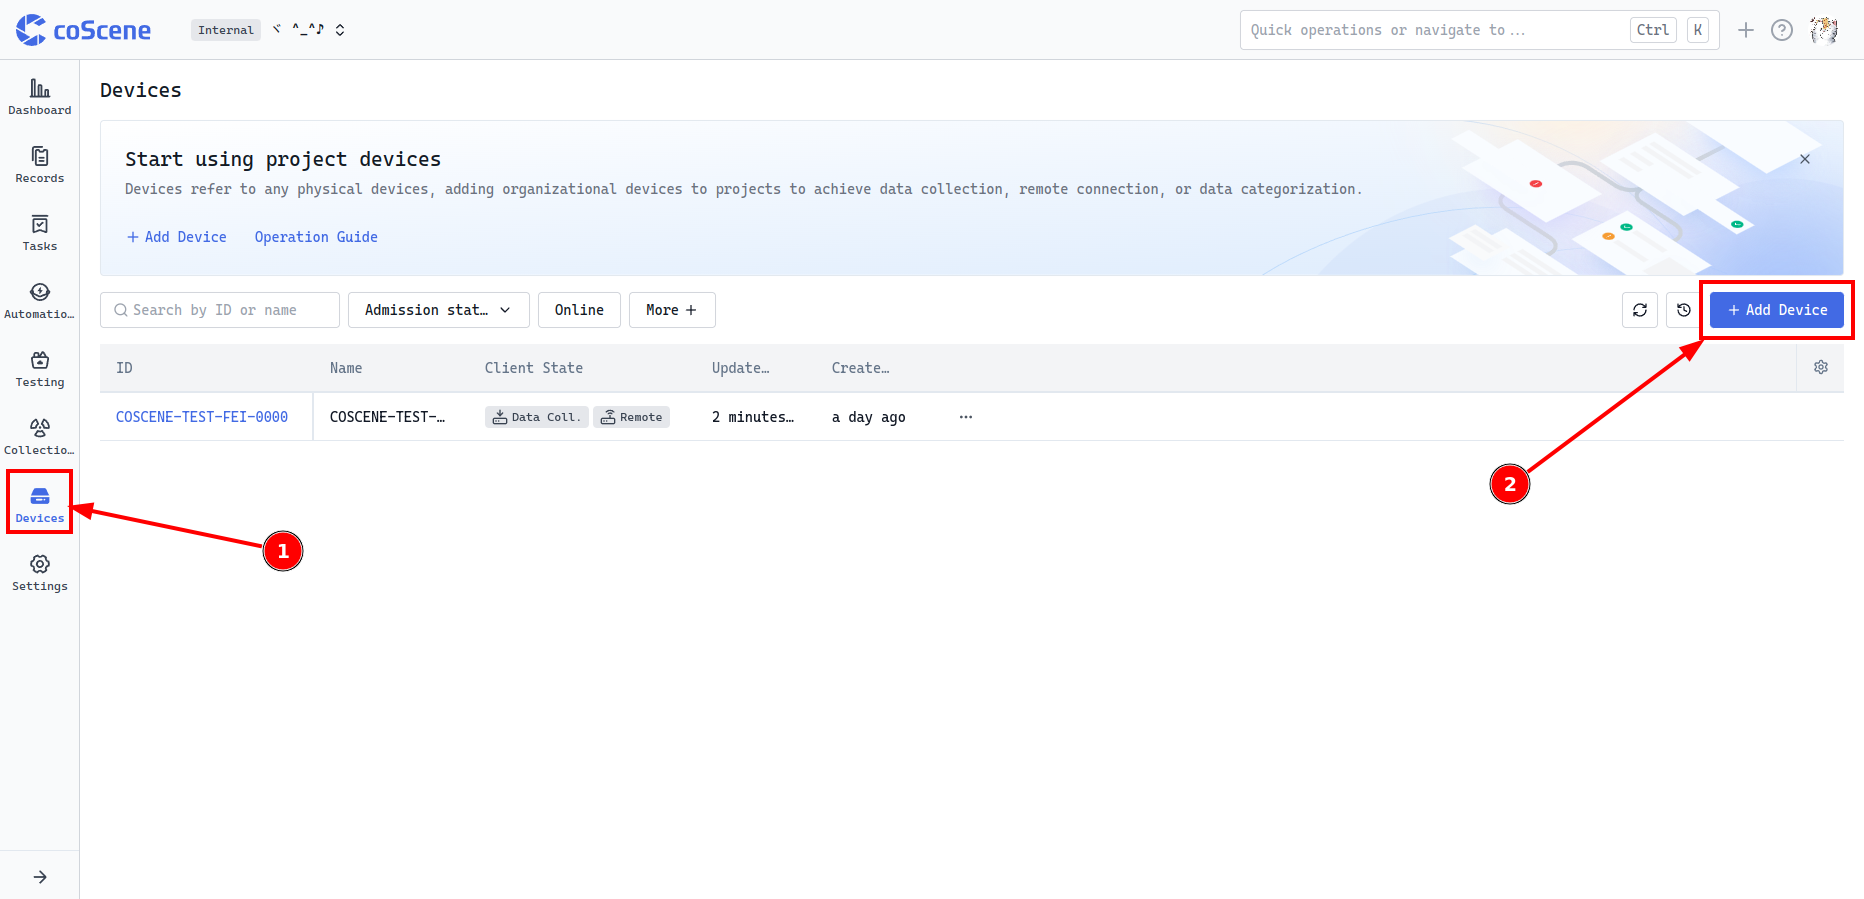Open Settings from the sidebar

point(40,573)
